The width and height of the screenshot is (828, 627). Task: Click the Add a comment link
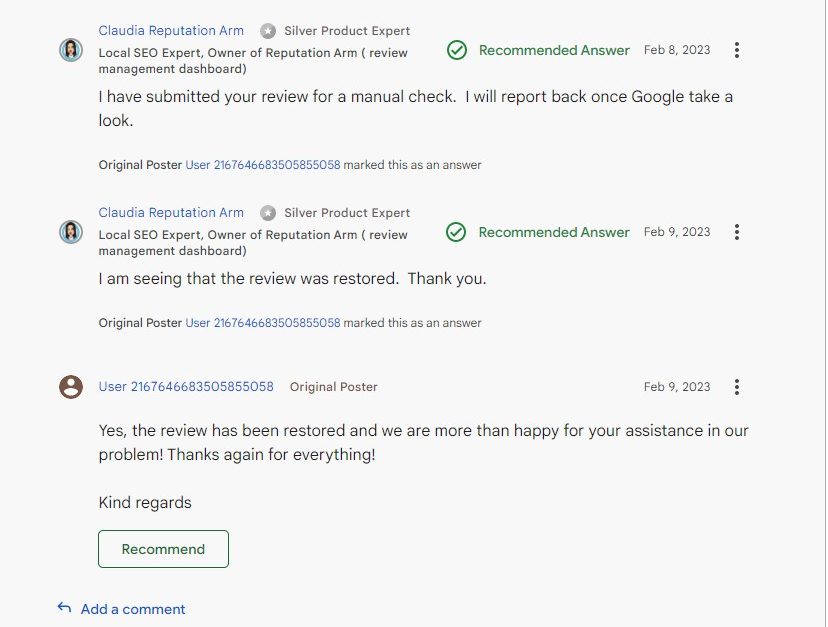[133, 609]
